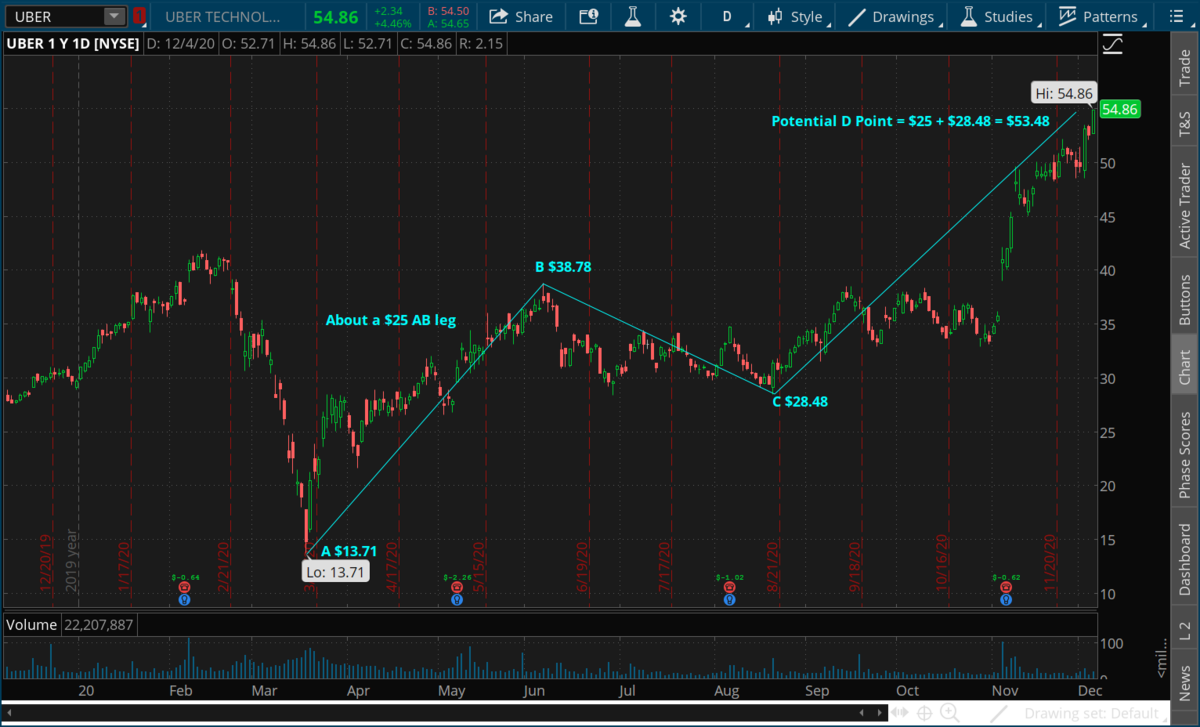The image size is (1200, 727).
Task: Open the Patterns menu
Action: pos(1101,16)
